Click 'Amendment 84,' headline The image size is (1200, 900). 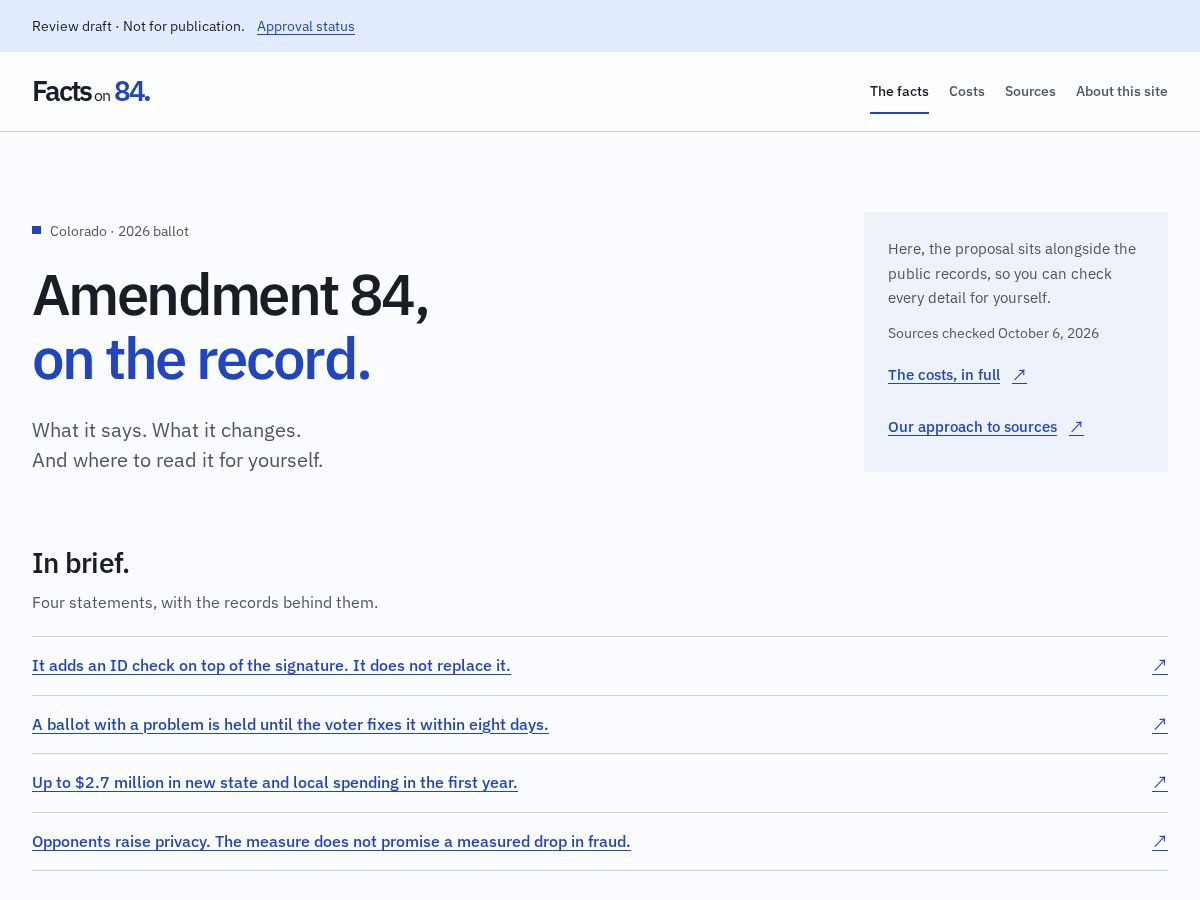231,296
